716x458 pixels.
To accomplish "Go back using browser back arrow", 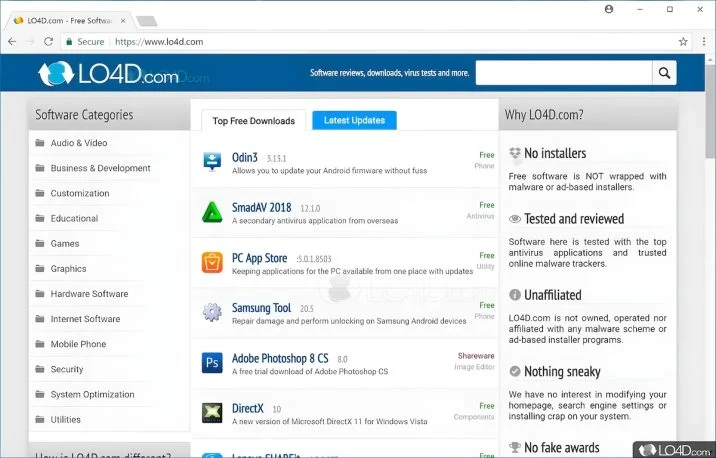I will tap(11, 42).
